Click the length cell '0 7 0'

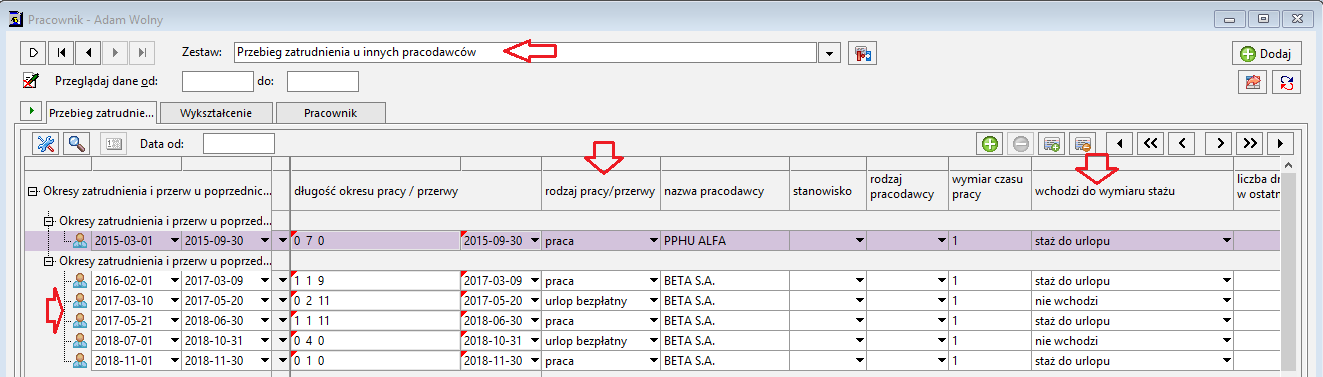(x=375, y=241)
